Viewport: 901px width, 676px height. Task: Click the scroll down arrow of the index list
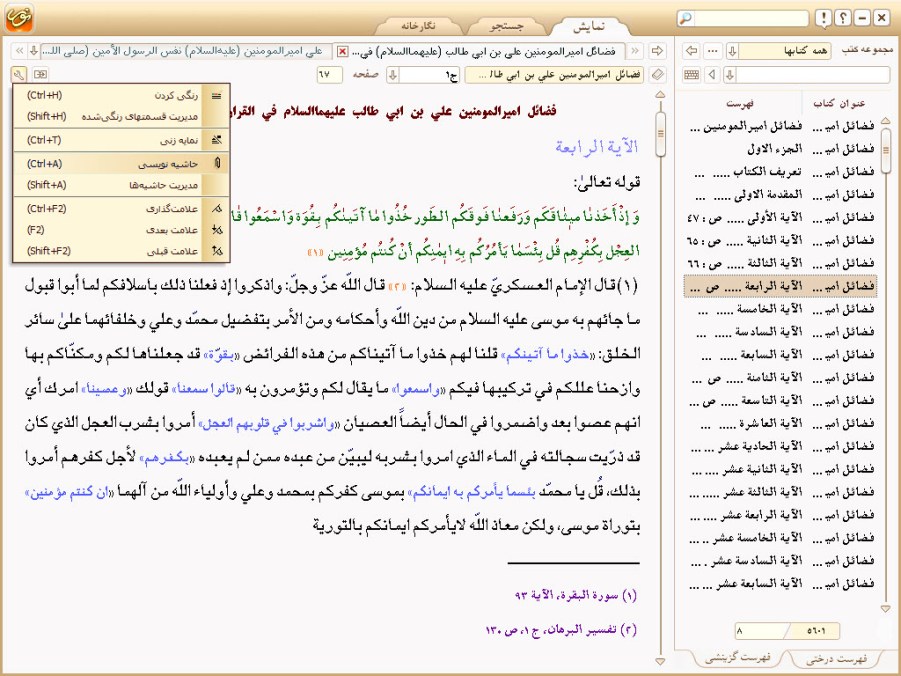[x=885, y=608]
